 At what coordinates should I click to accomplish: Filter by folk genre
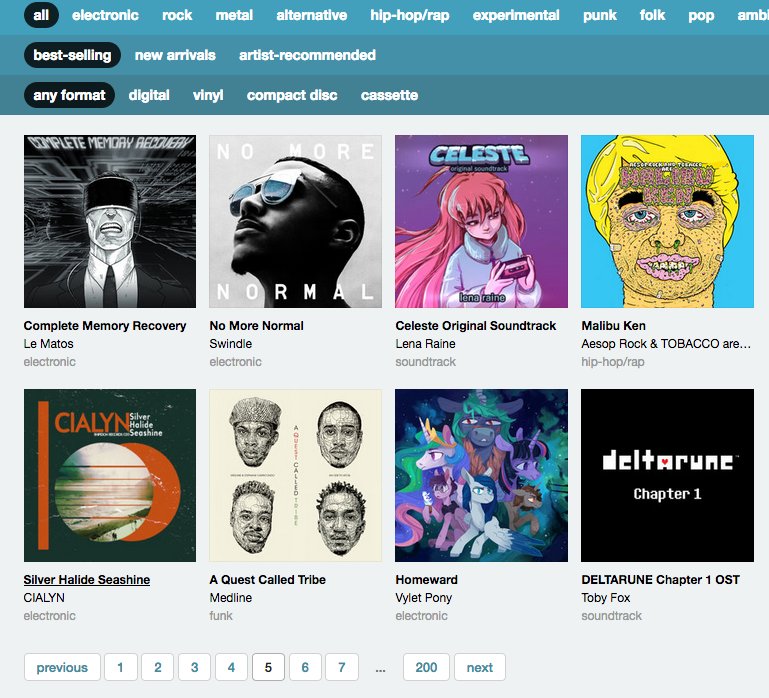(x=652, y=15)
